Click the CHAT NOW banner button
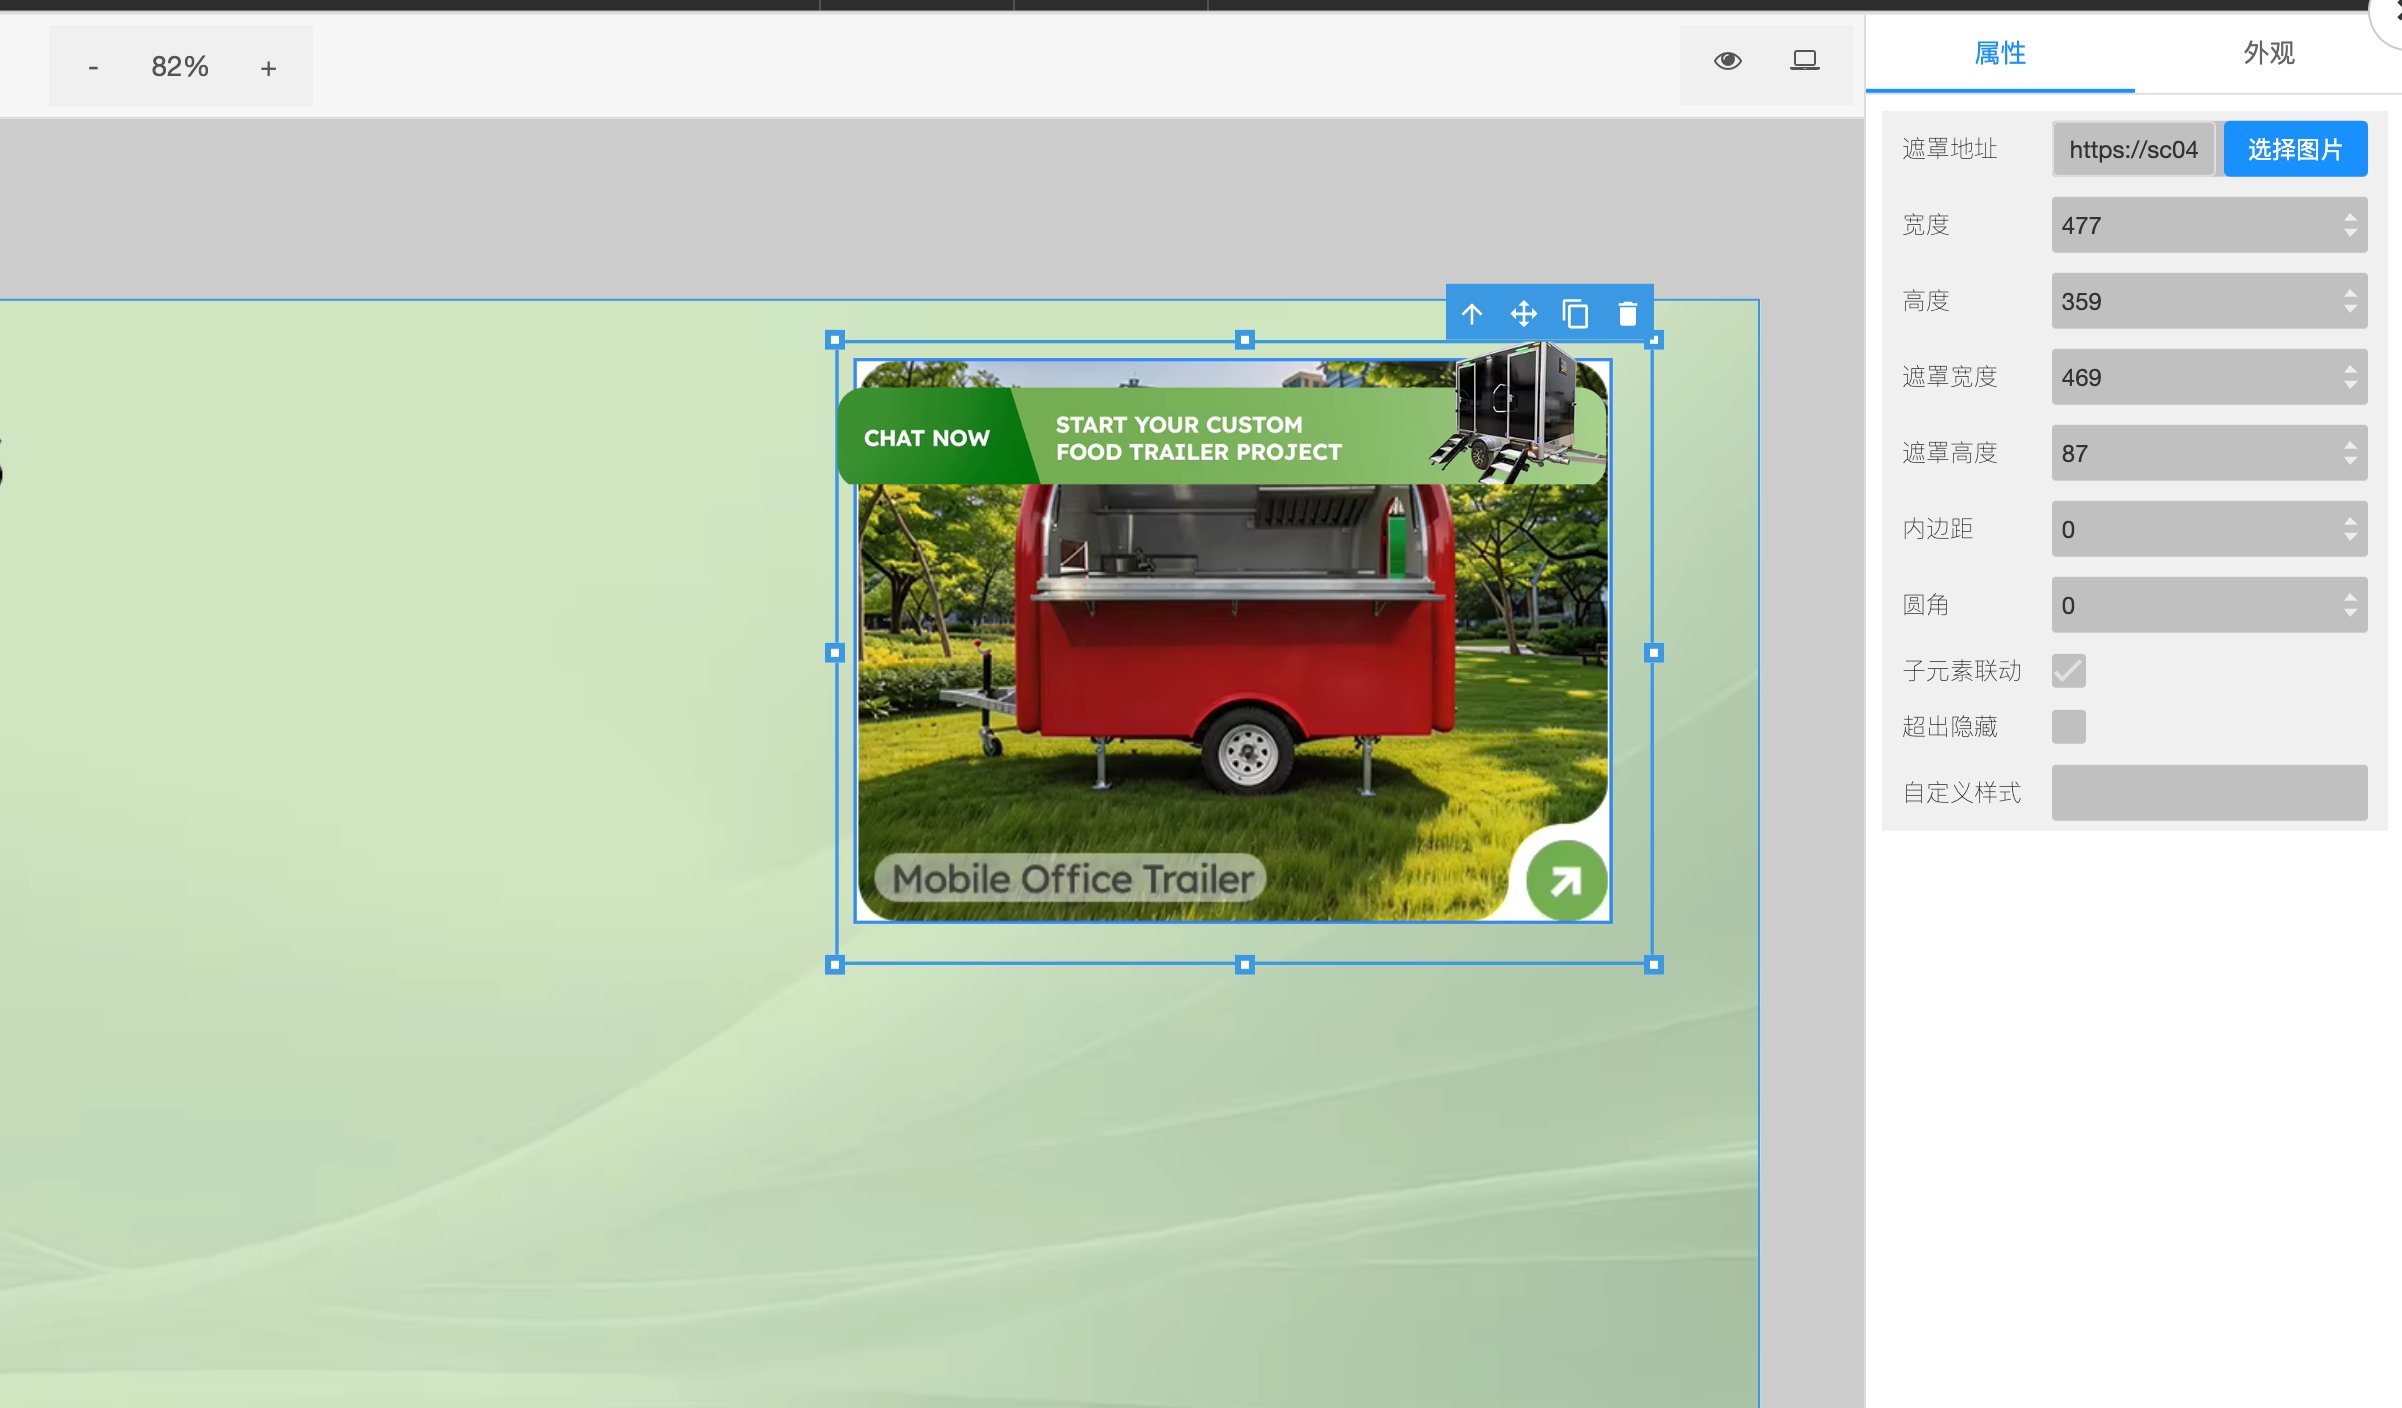This screenshot has width=2402, height=1408. pos(927,438)
